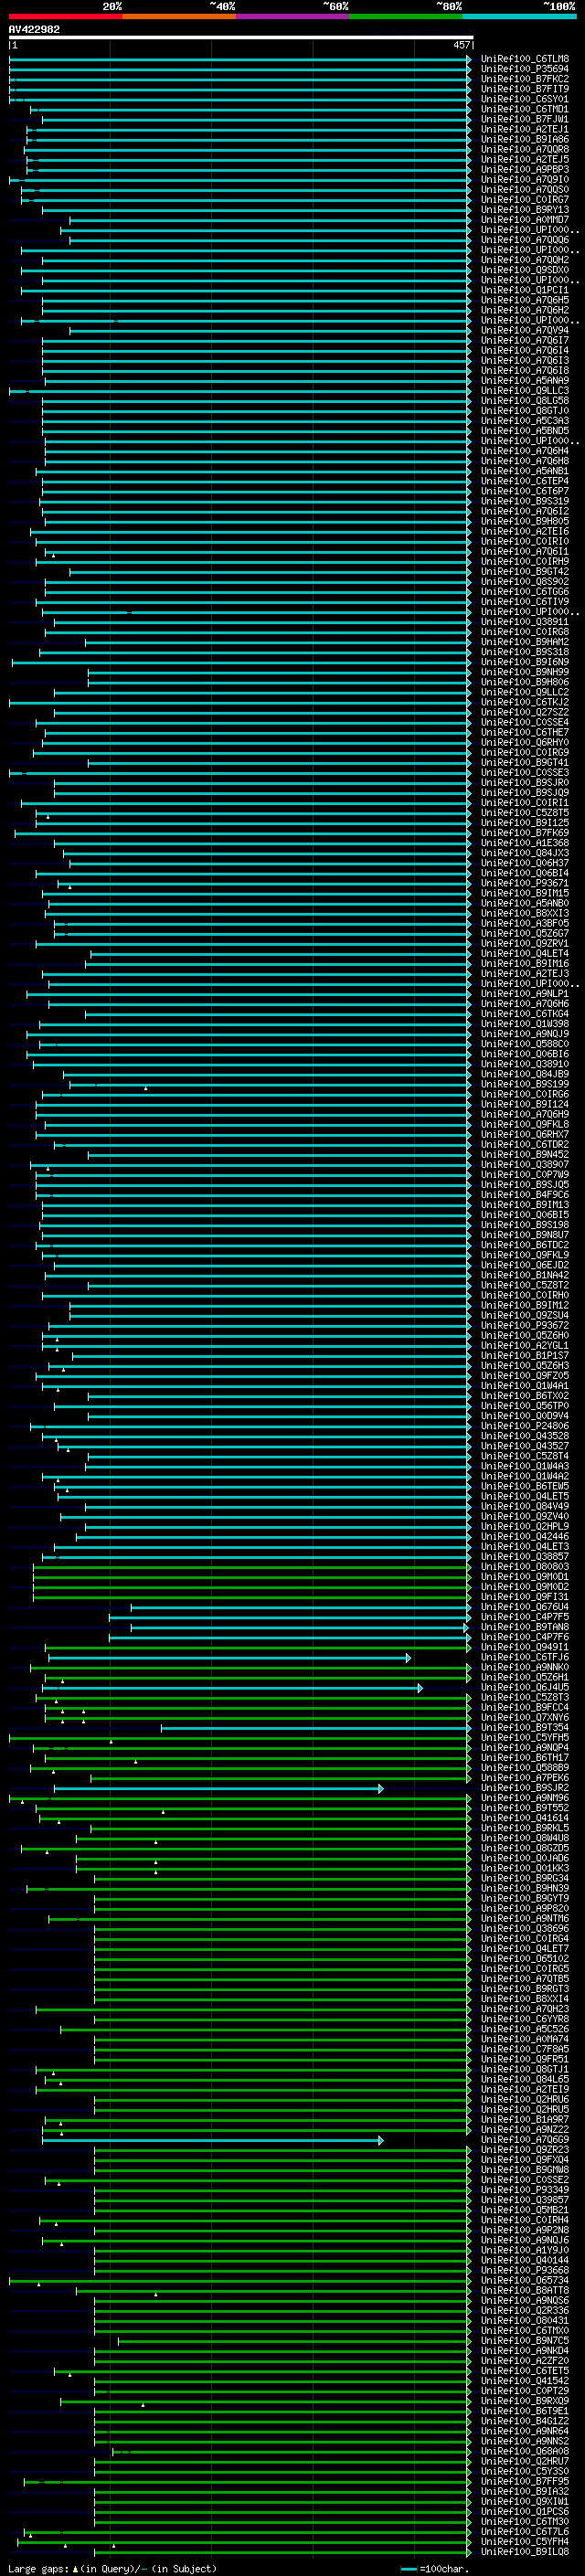Select hit label UniRef100_A7QQQ6
585x2576 pixels.
524,240
